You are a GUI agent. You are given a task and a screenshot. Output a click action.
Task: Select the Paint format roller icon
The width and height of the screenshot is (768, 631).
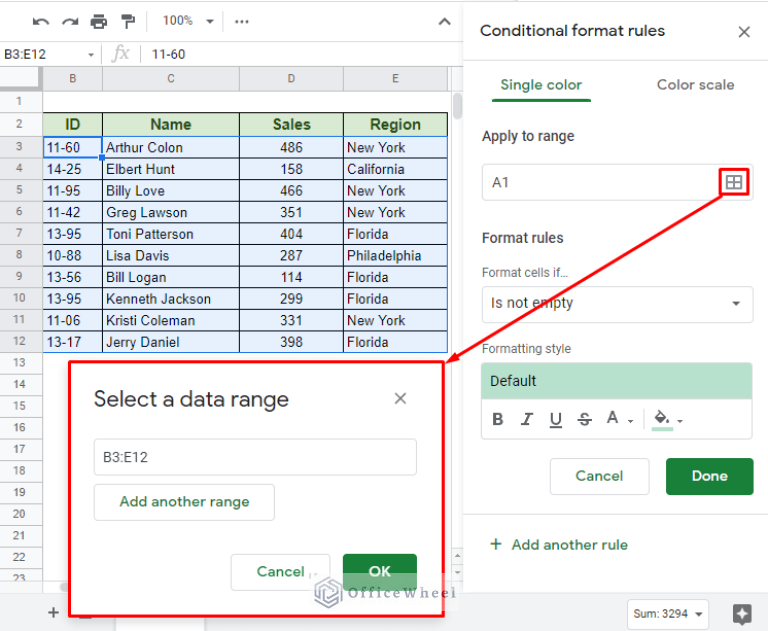[127, 21]
